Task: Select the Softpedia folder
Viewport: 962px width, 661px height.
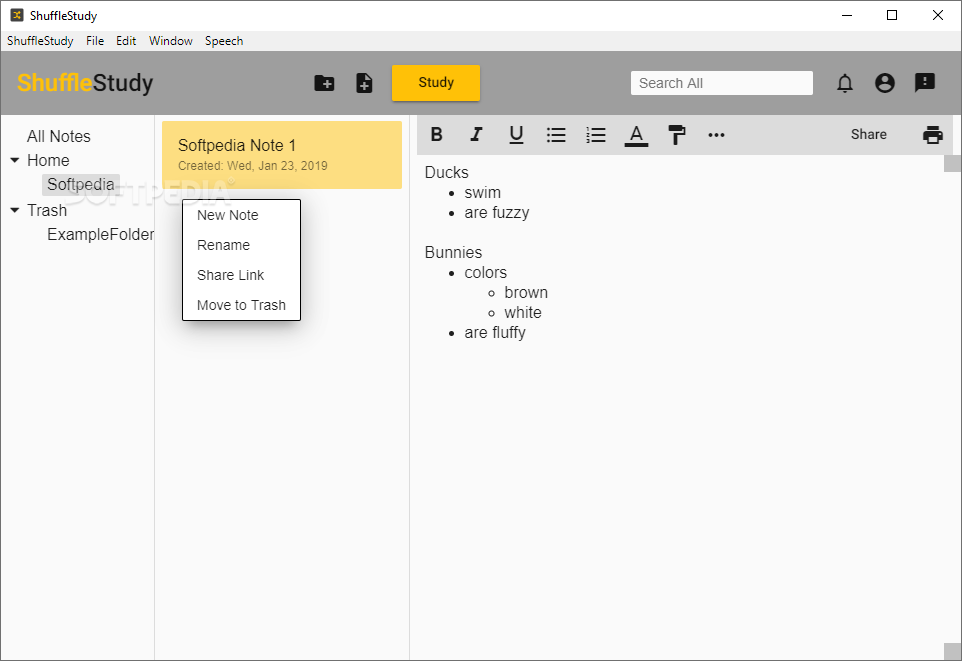Action: pyautogui.click(x=80, y=184)
